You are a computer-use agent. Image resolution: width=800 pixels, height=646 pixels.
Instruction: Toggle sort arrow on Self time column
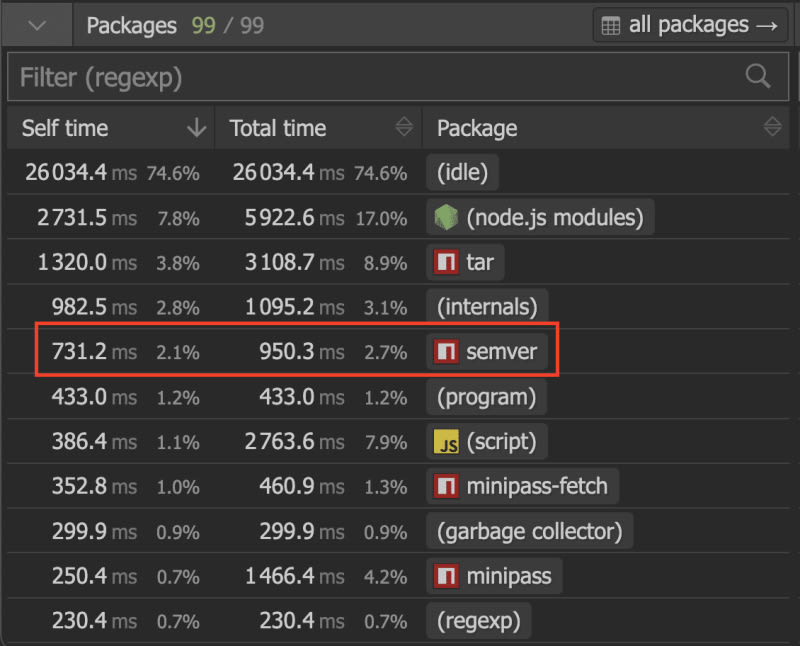(196, 128)
